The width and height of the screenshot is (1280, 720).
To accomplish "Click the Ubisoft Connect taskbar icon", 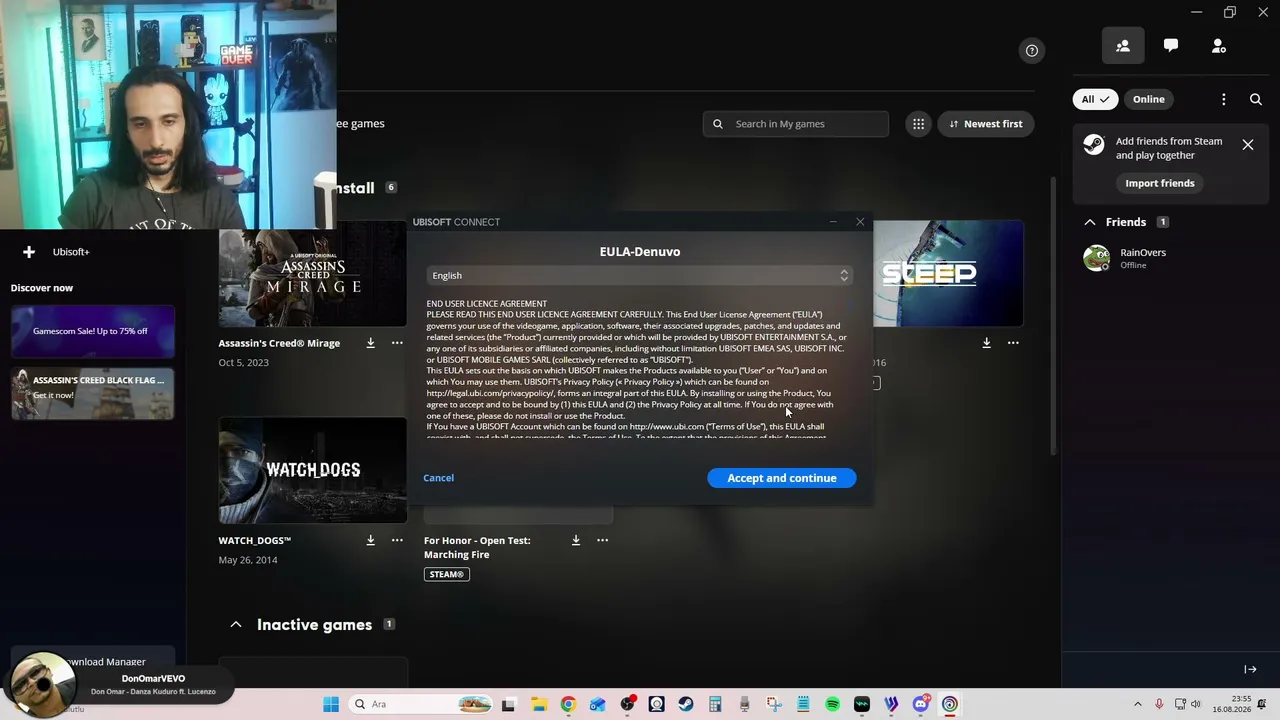I will 950,704.
